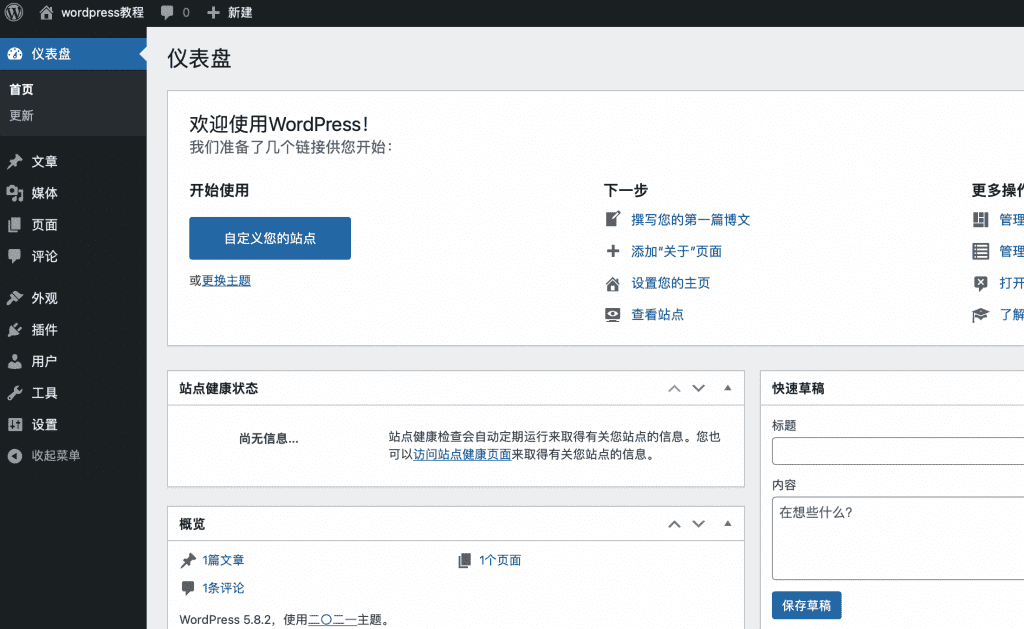Open the 设置您的主页 link
This screenshot has width=1024, height=629.
pyautogui.click(x=670, y=283)
